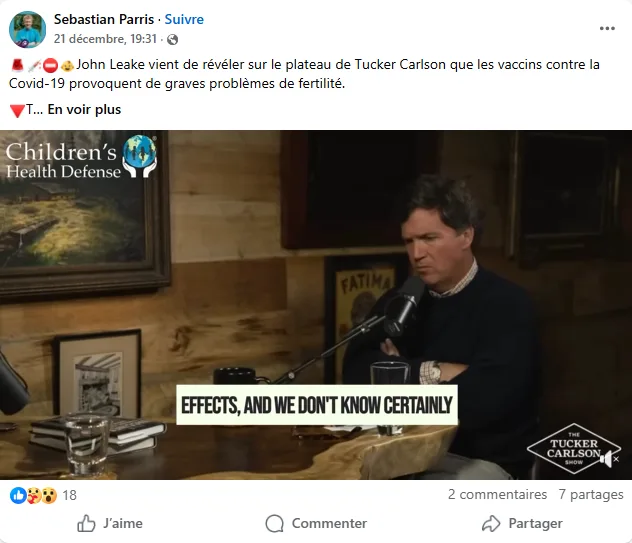632x543 pixels.
Task: Click the Commenter button
Action: click(316, 523)
